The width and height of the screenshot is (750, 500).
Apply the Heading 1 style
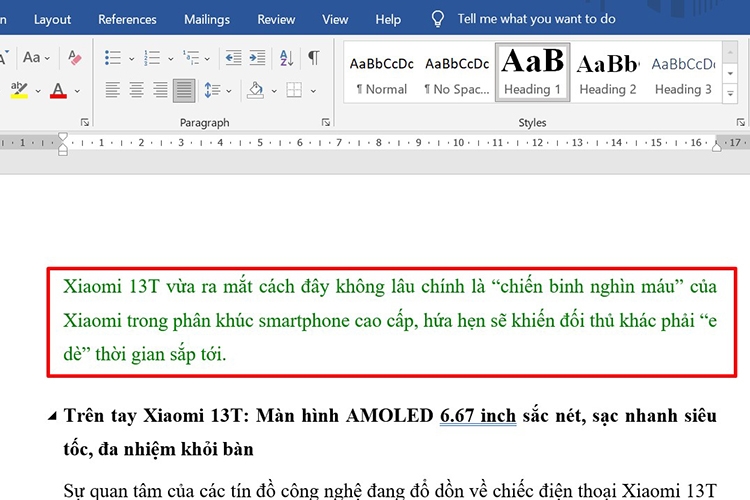pos(532,72)
